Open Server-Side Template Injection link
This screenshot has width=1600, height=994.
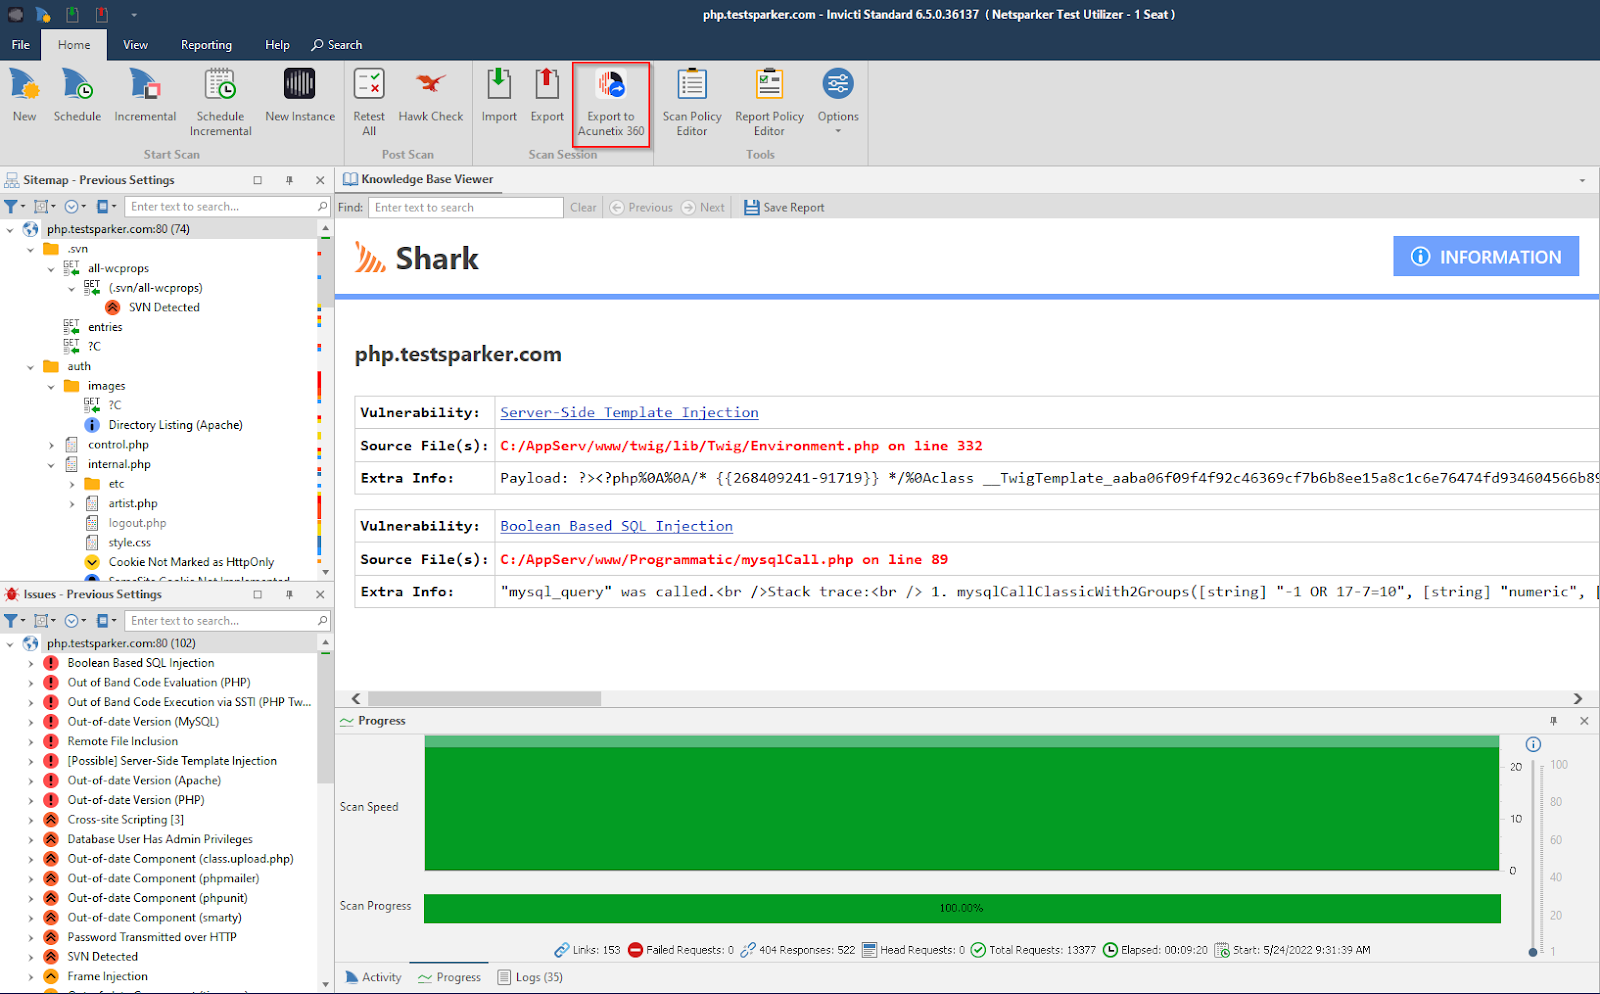[629, 412]
